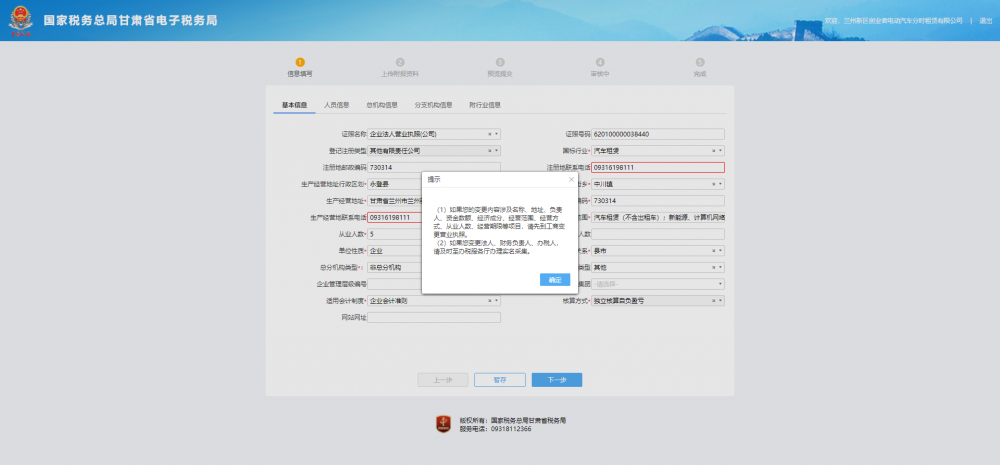Click step 2 上传附报资料 circle icon
1000x465 pixels.
pyautogui.click(x=400, y=62)
